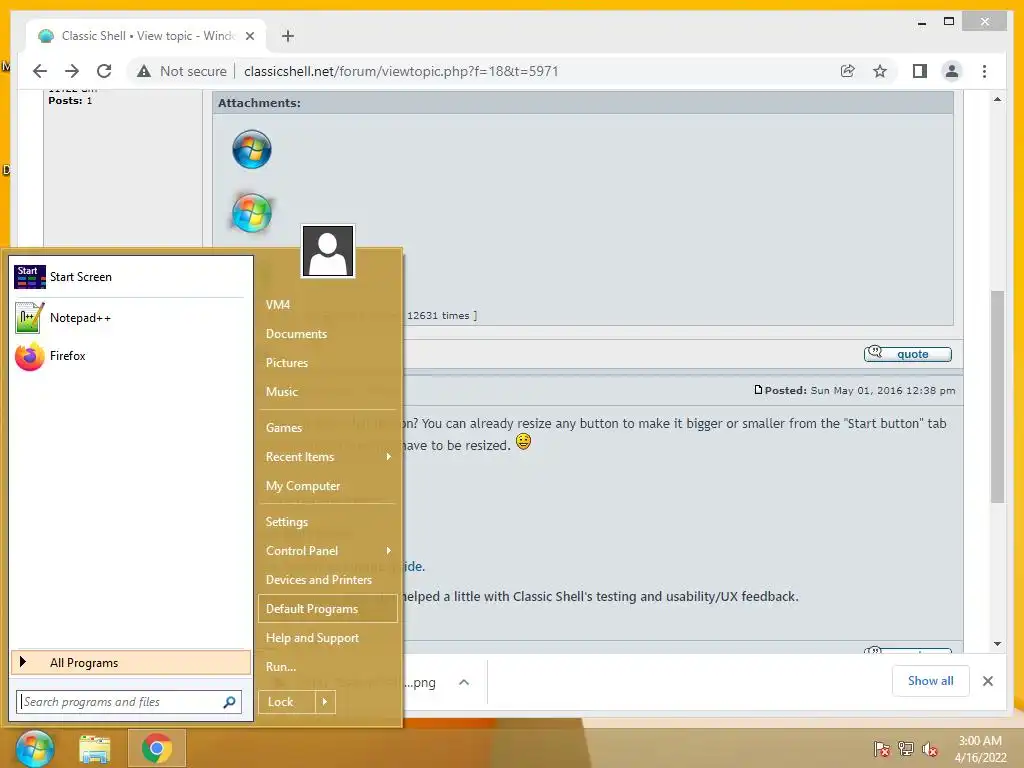The height and width of the screenshot is (768, 1024).
Task: Click the Lock button
Action: click(287, 702)
